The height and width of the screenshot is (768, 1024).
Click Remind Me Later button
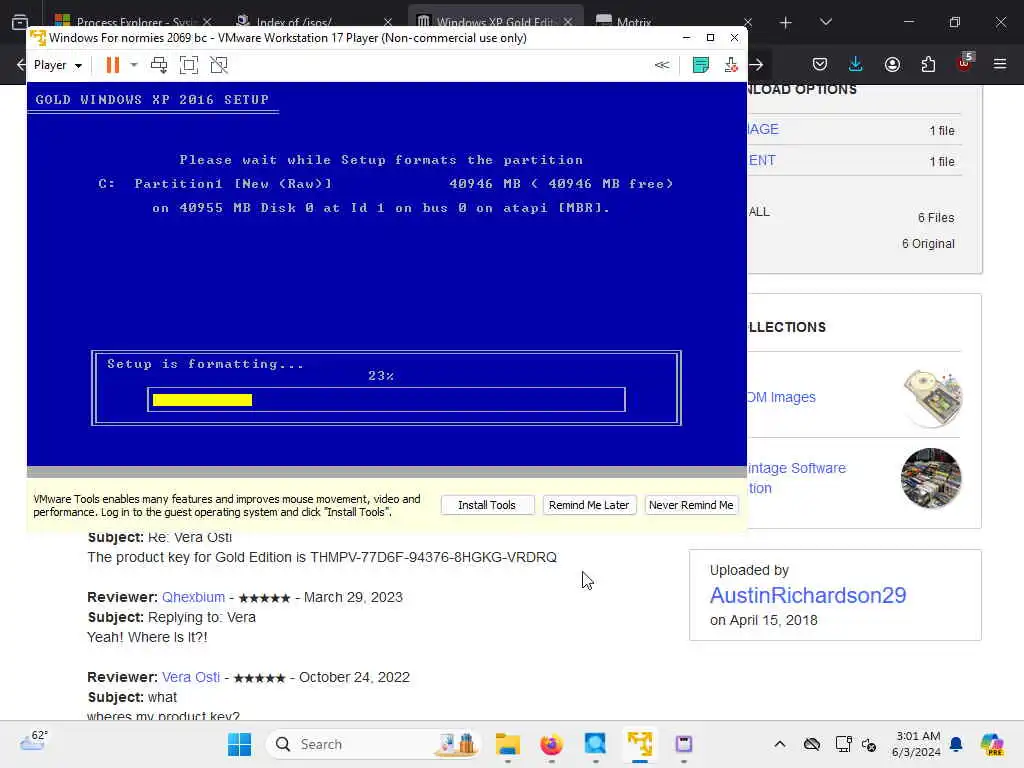(x=589, y=505)
